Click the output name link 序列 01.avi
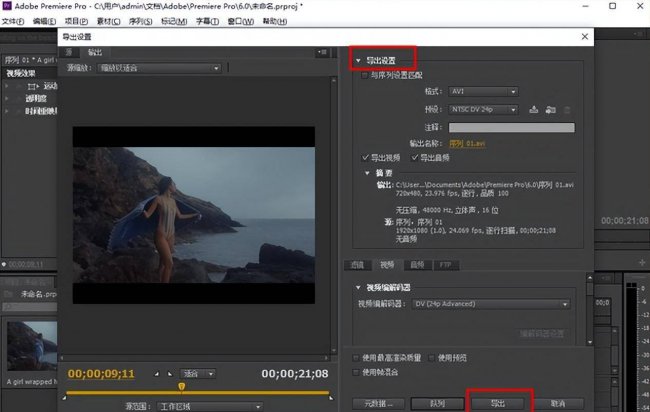The image size is (650, 412). click(x=467, y=143)
